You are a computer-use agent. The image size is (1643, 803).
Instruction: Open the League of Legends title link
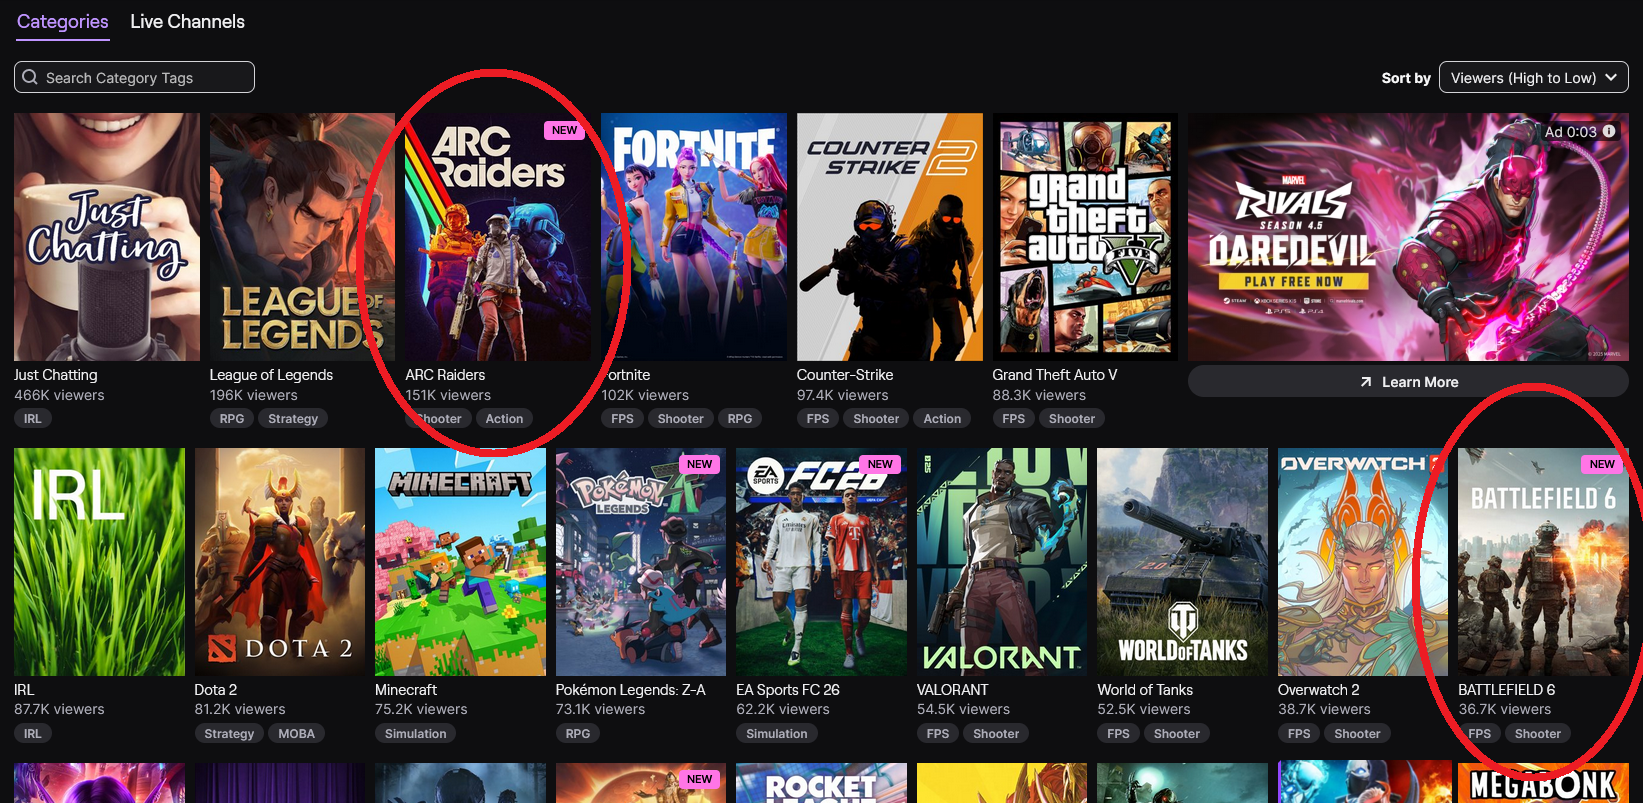271,375
